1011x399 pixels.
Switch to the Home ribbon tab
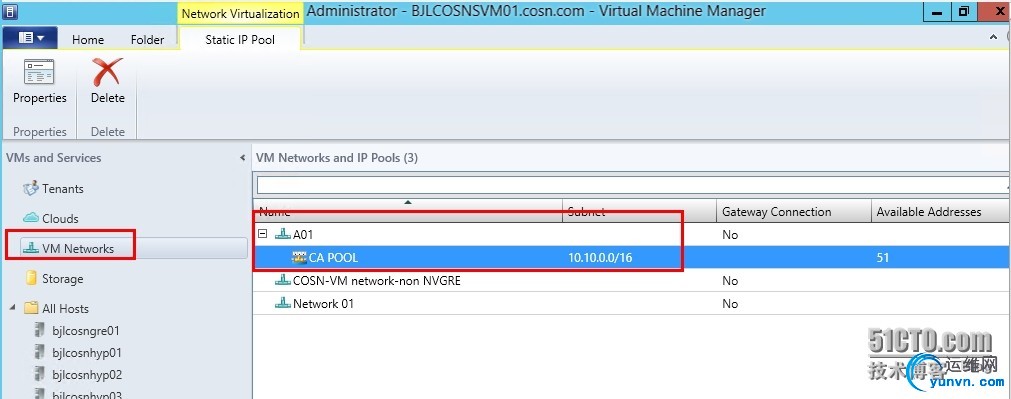coord(88,39)
